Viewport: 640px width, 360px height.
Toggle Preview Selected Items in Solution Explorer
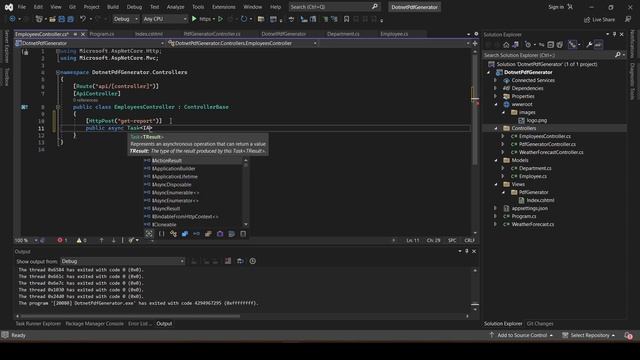[598, 44]
